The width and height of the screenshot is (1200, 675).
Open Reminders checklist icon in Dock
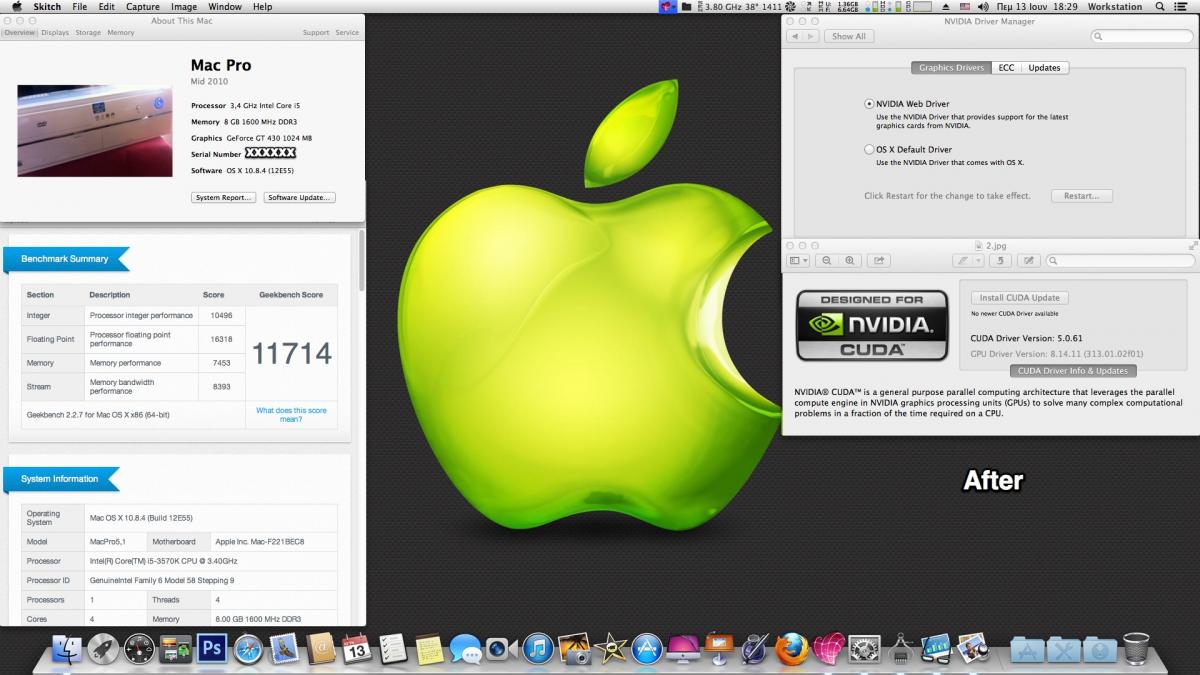point(393,650)
